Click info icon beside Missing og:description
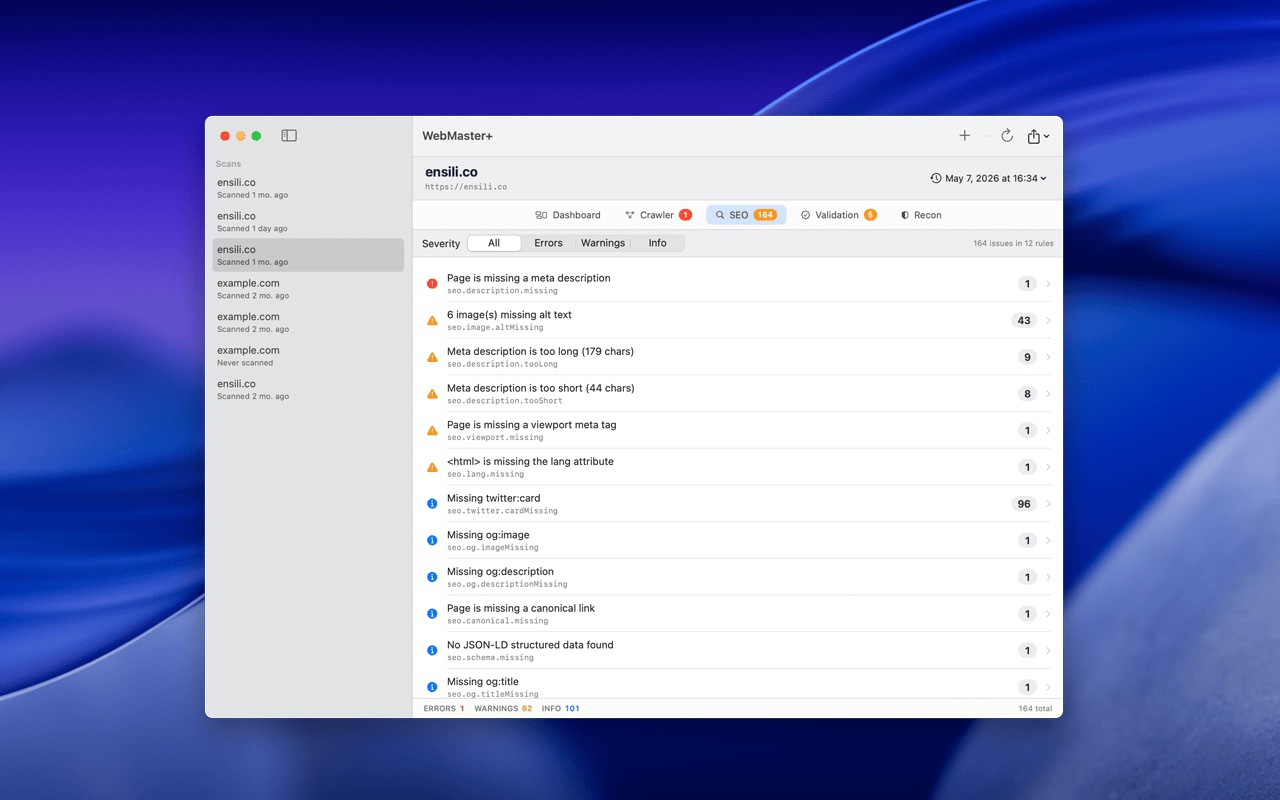The image size is (1280, 800). point(432,577)
